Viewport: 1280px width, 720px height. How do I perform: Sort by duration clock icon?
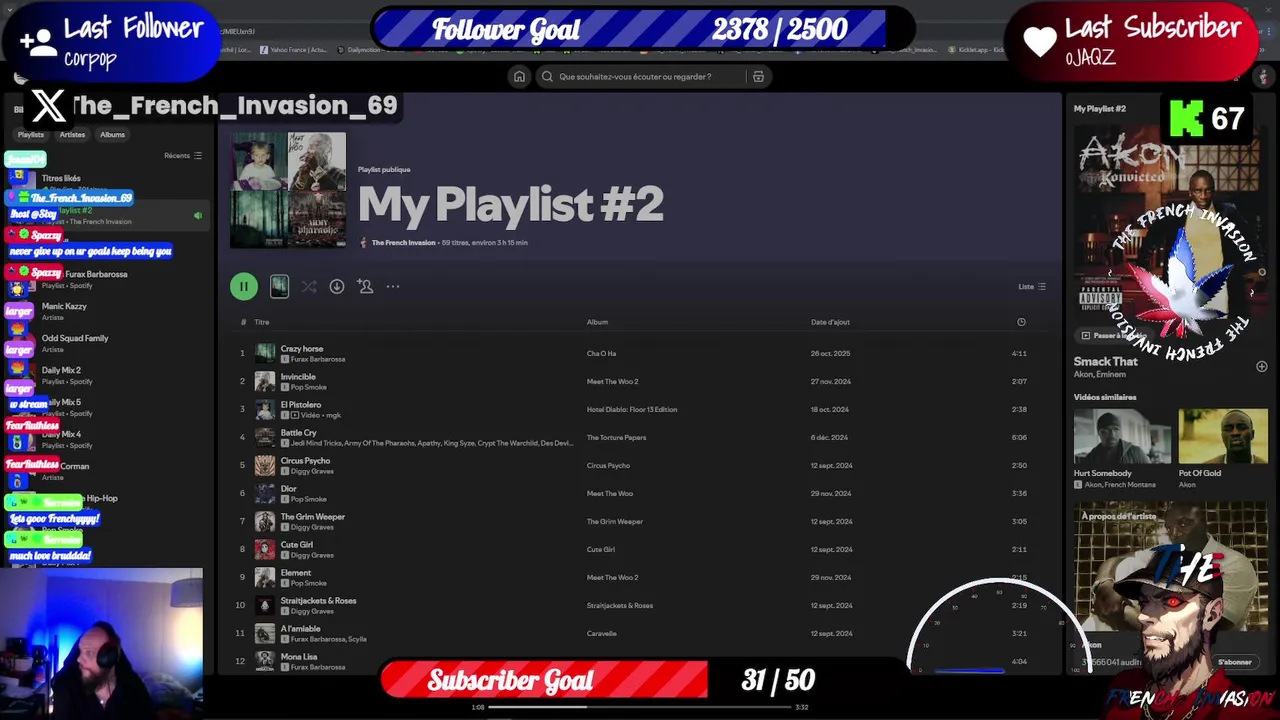(x=1021, y=322)
